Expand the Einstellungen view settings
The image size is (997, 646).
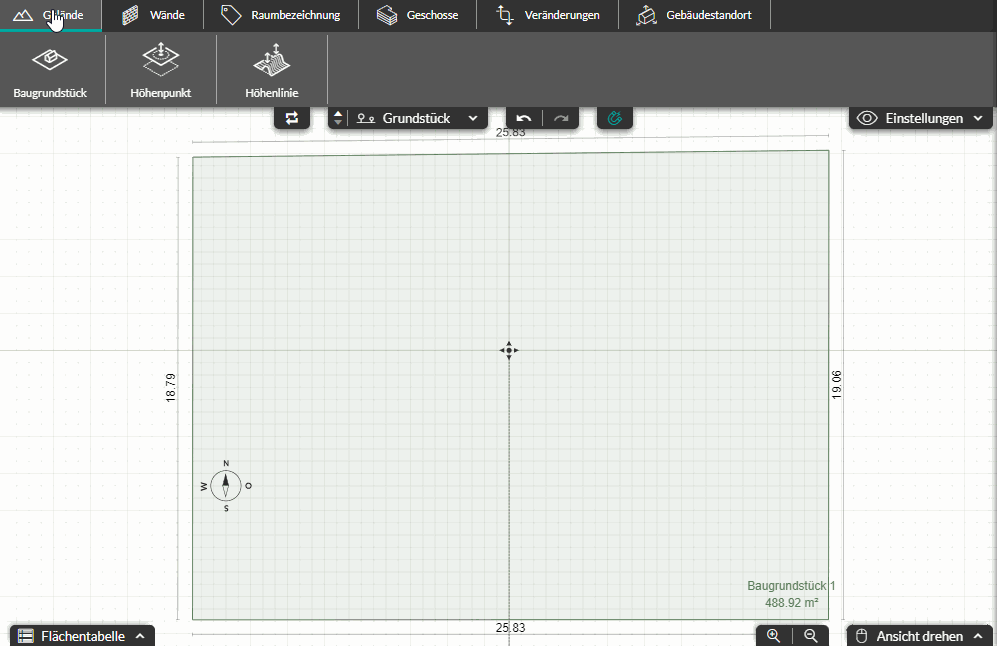tap(921, 118)
